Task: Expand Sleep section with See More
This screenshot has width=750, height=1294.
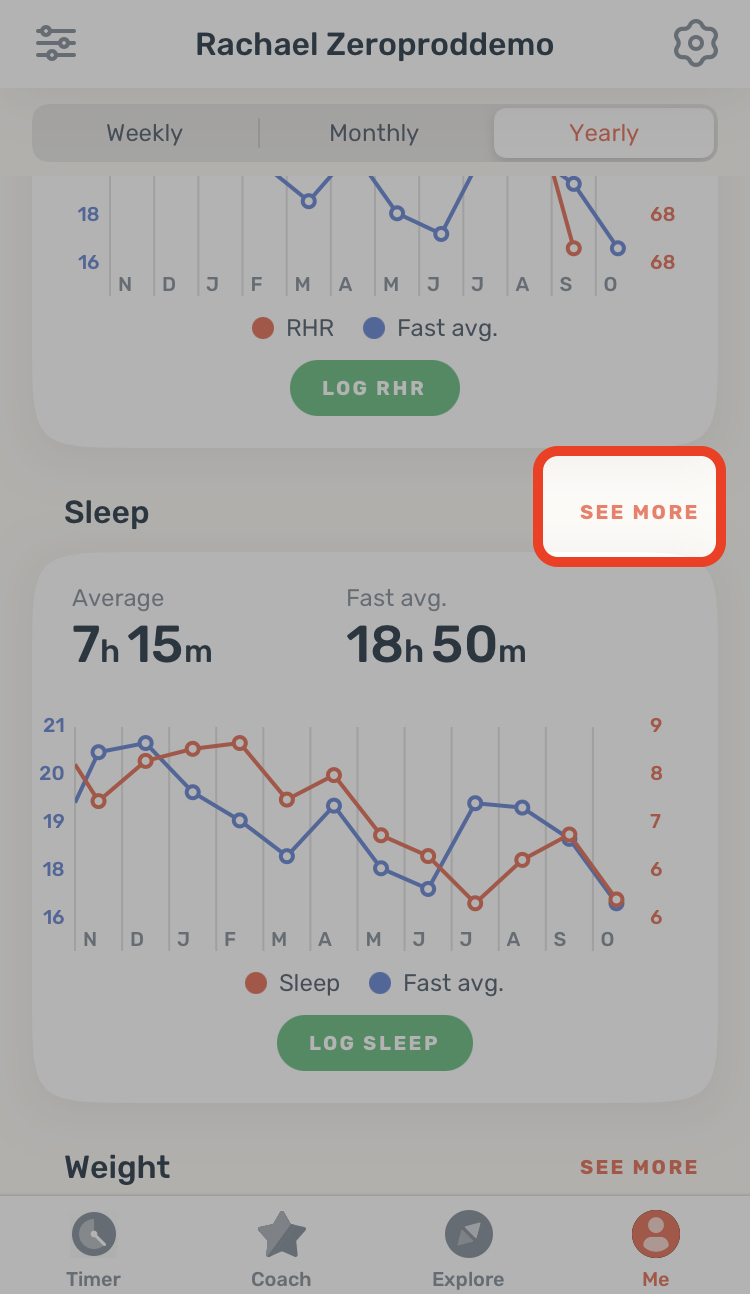Action: pos(639,512)
